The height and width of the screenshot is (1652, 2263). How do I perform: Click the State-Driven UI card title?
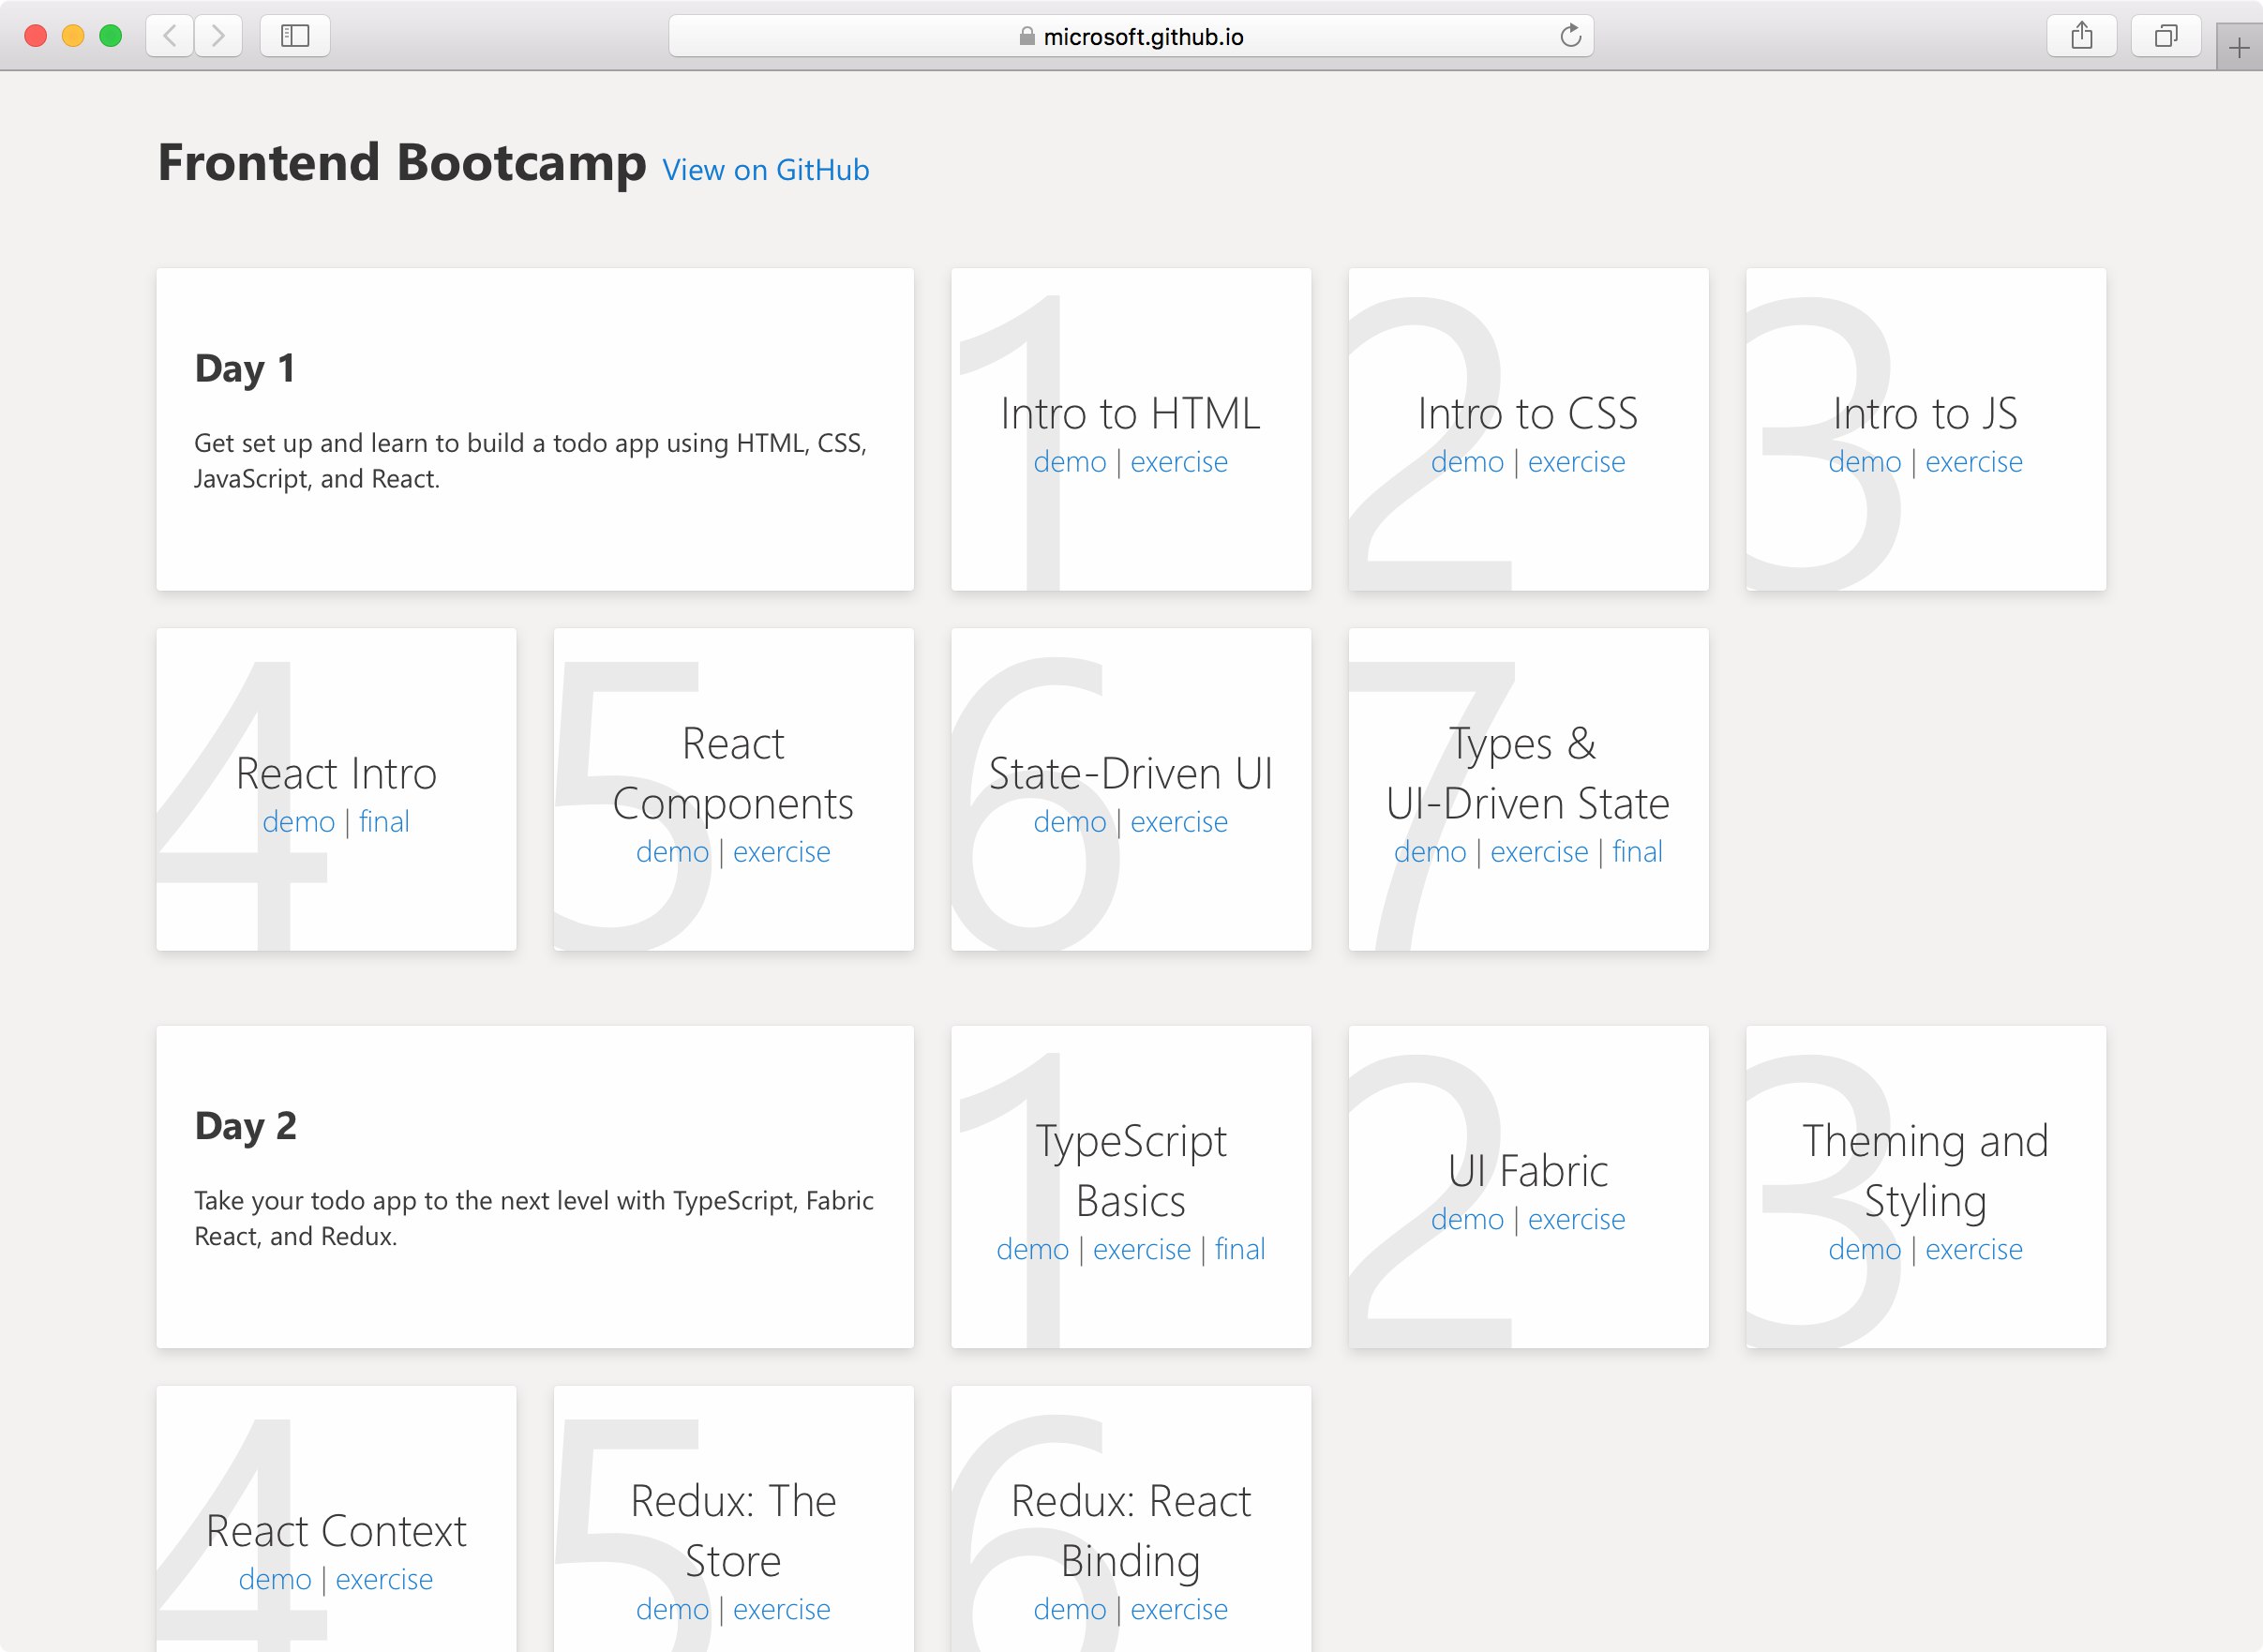1131,773
